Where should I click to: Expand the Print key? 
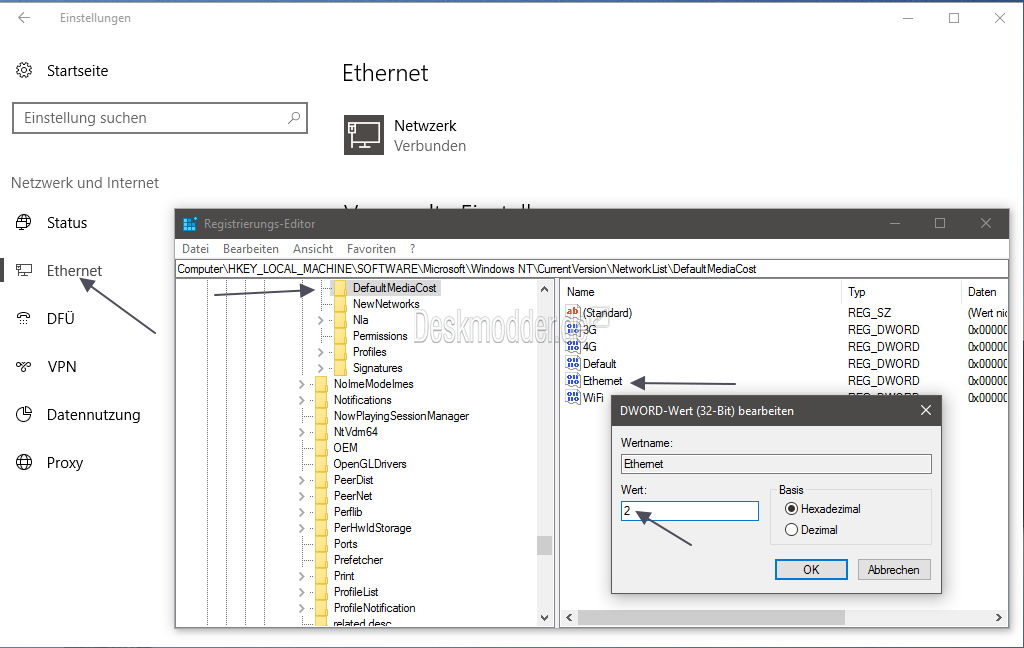tap(302, 576)
